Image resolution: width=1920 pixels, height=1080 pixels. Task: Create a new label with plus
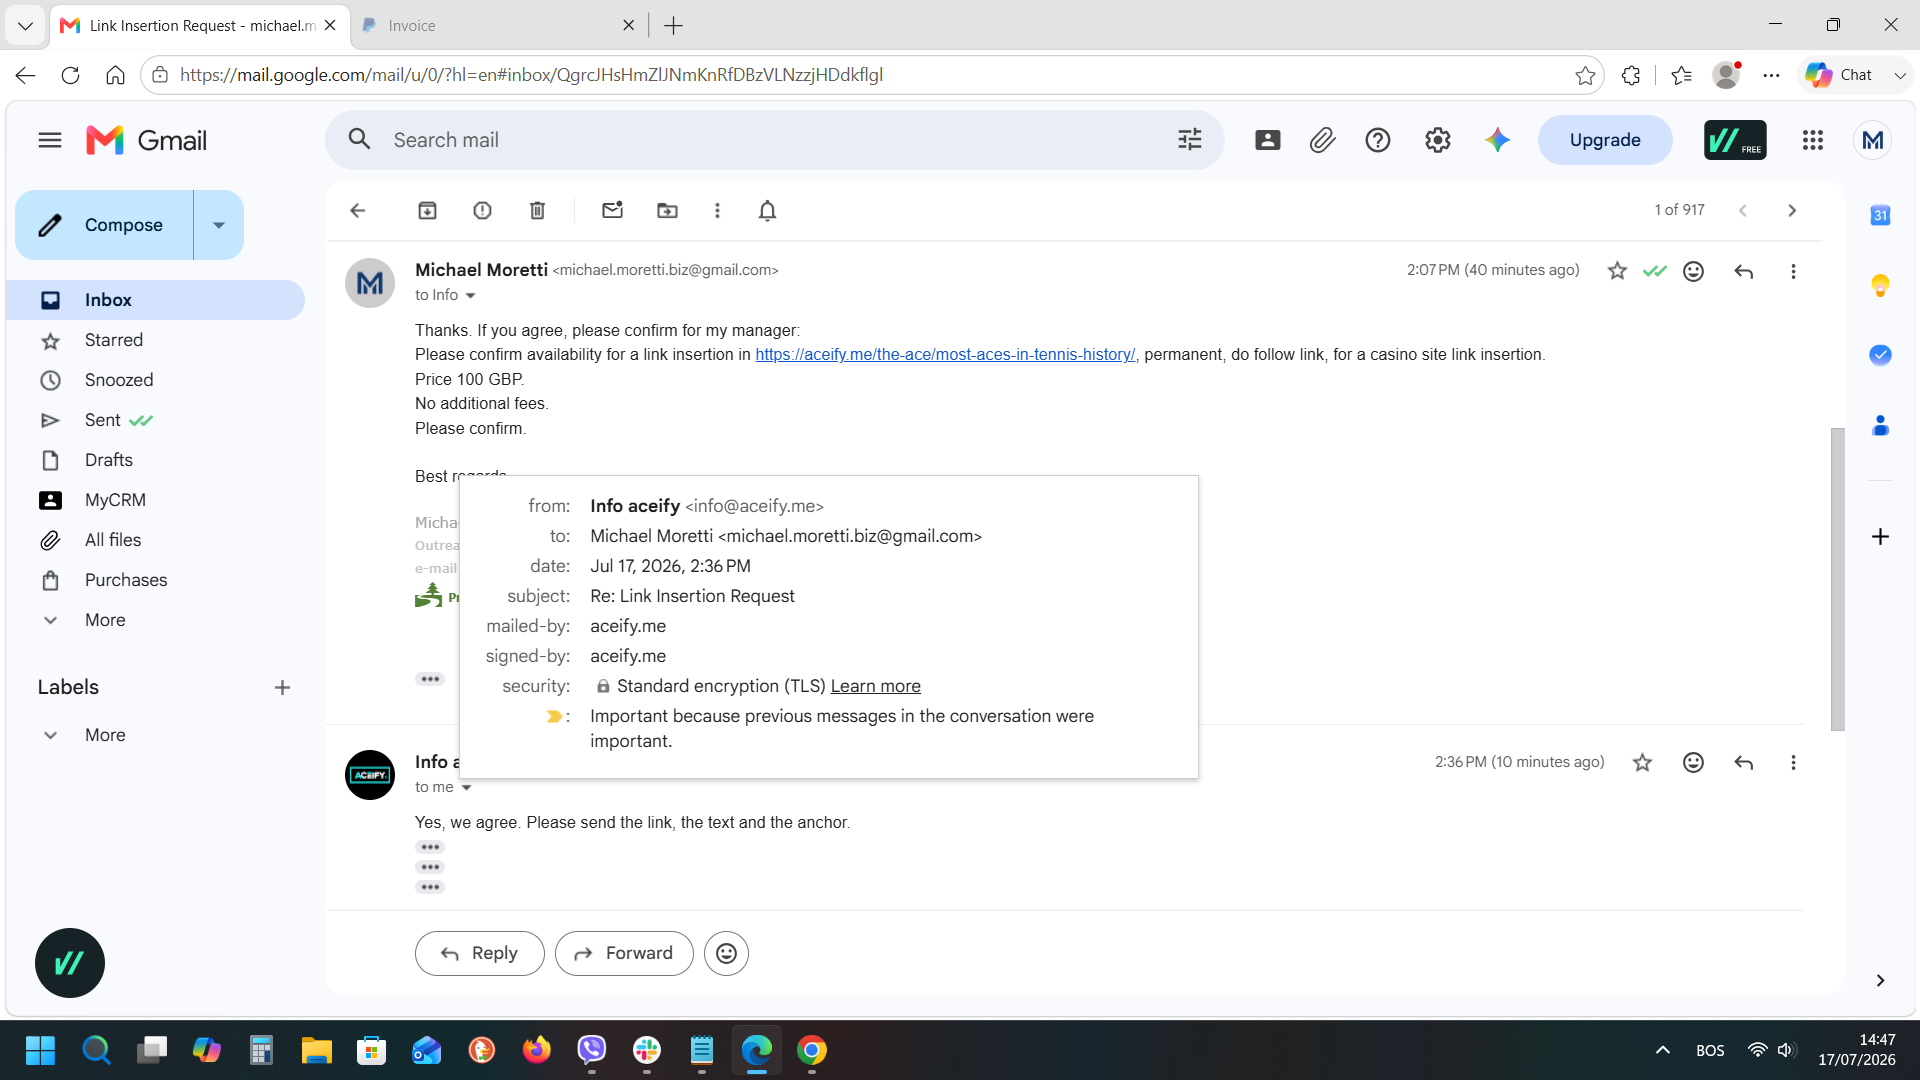coord(283,687)
